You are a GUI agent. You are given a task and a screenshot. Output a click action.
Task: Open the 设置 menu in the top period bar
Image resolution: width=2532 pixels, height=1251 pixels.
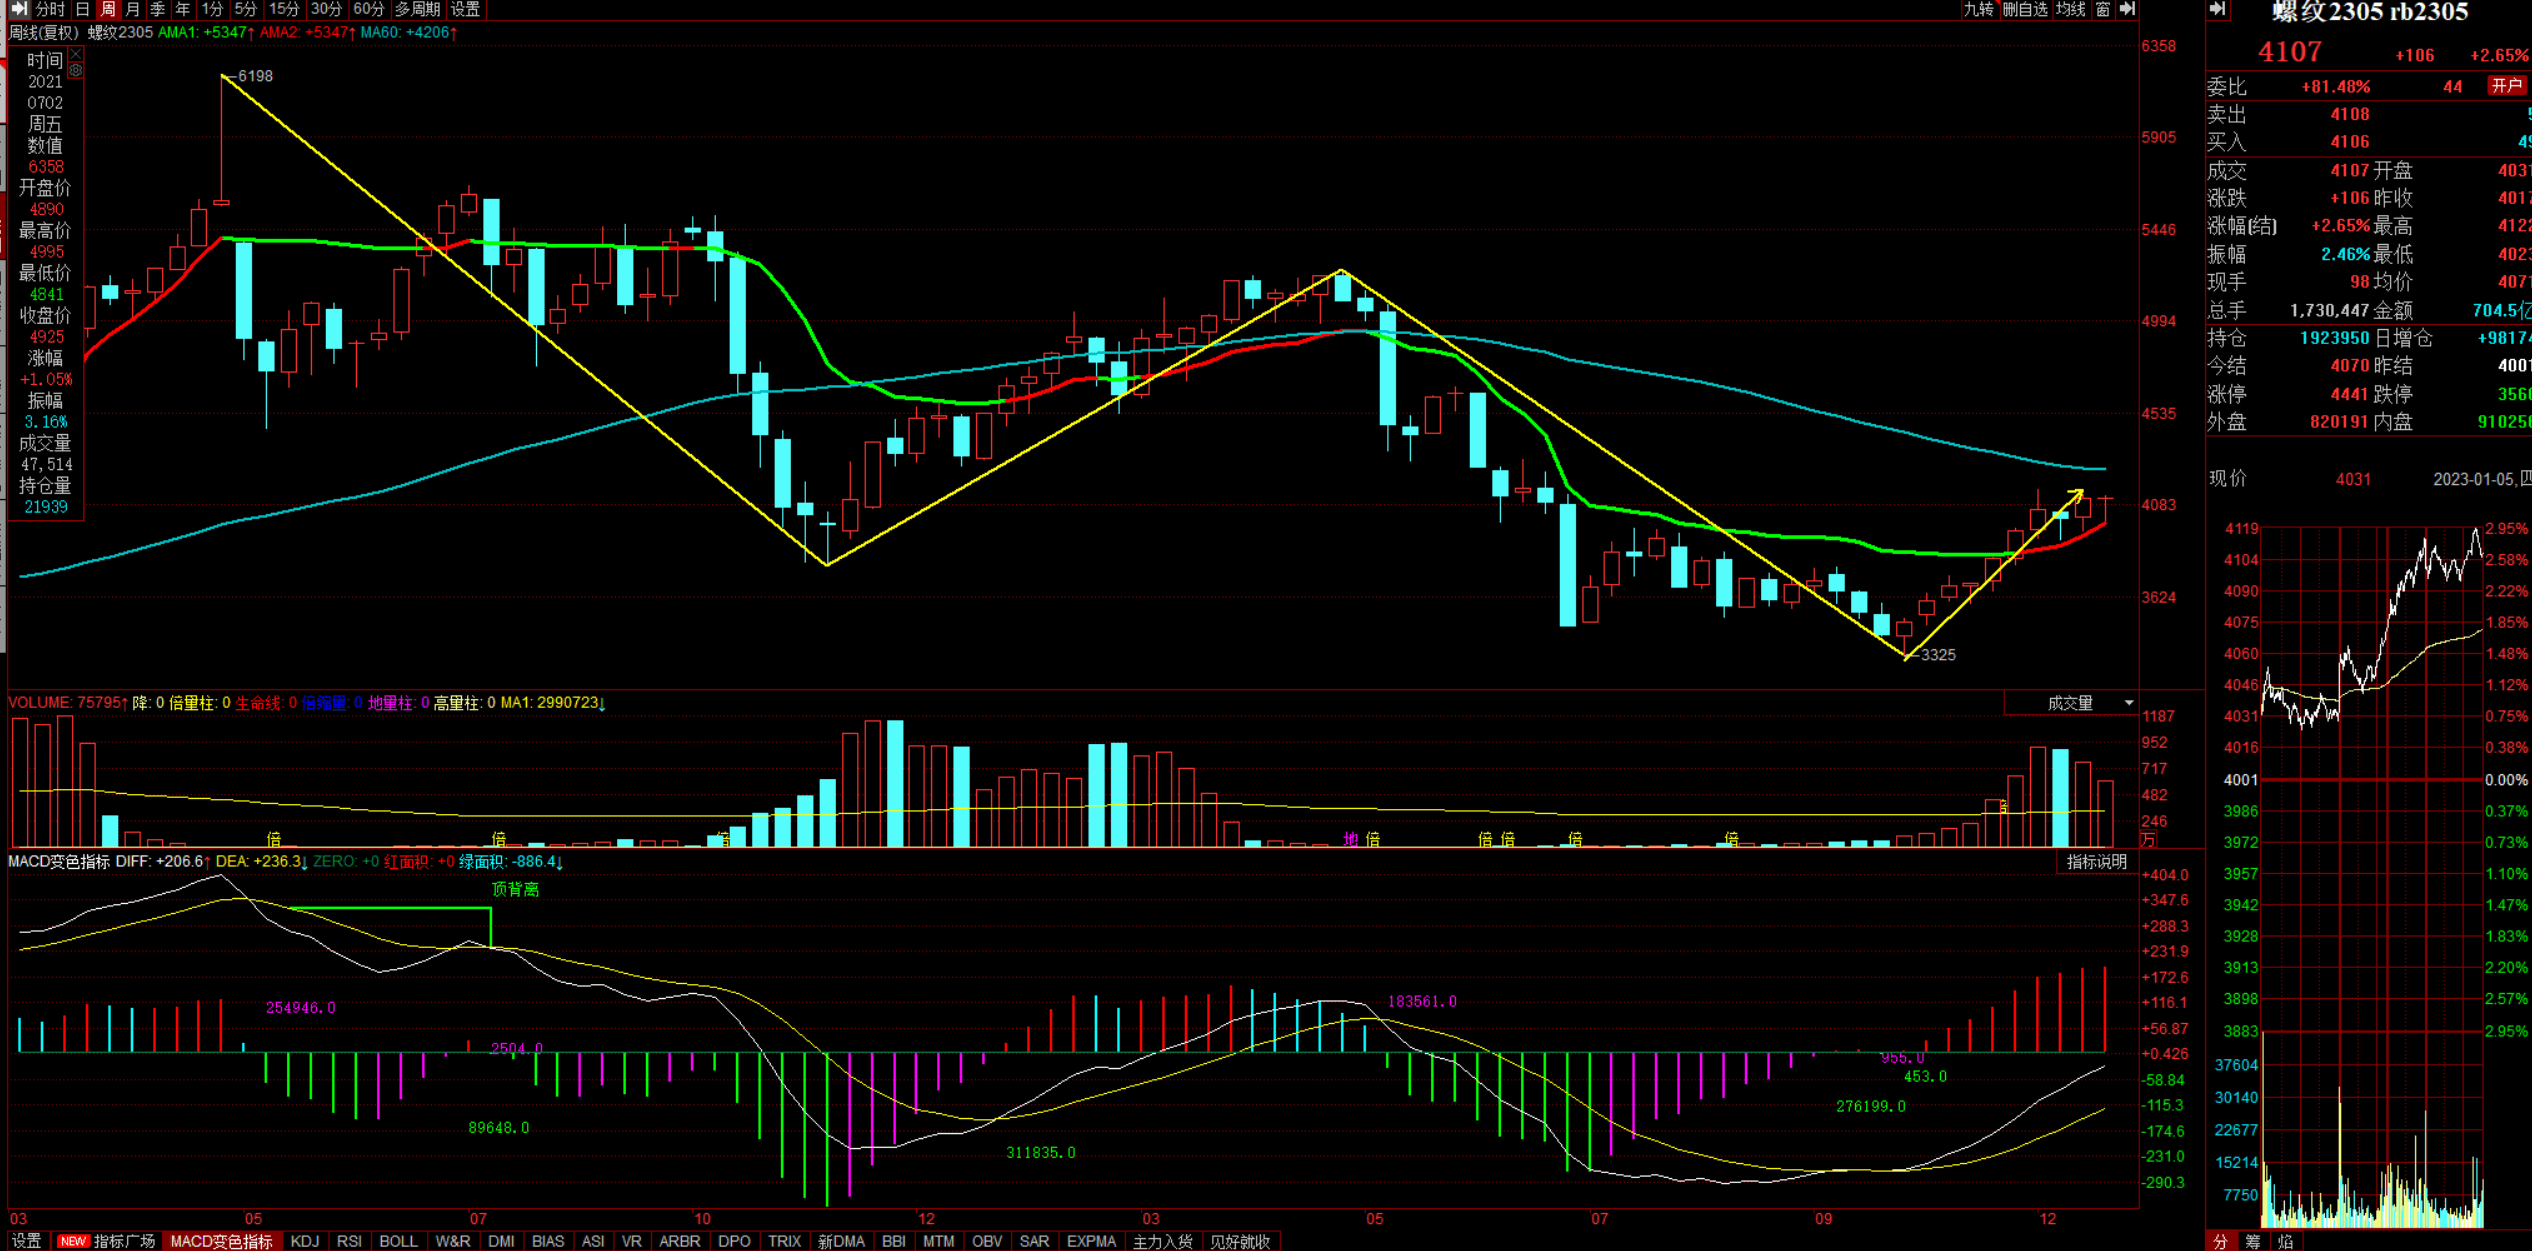465,9
